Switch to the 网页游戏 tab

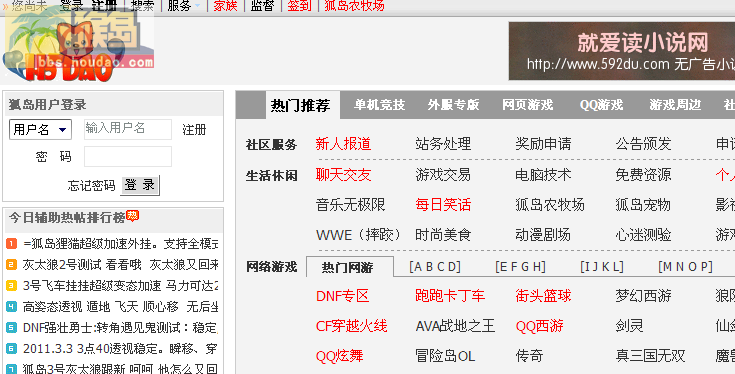(528, 105)
